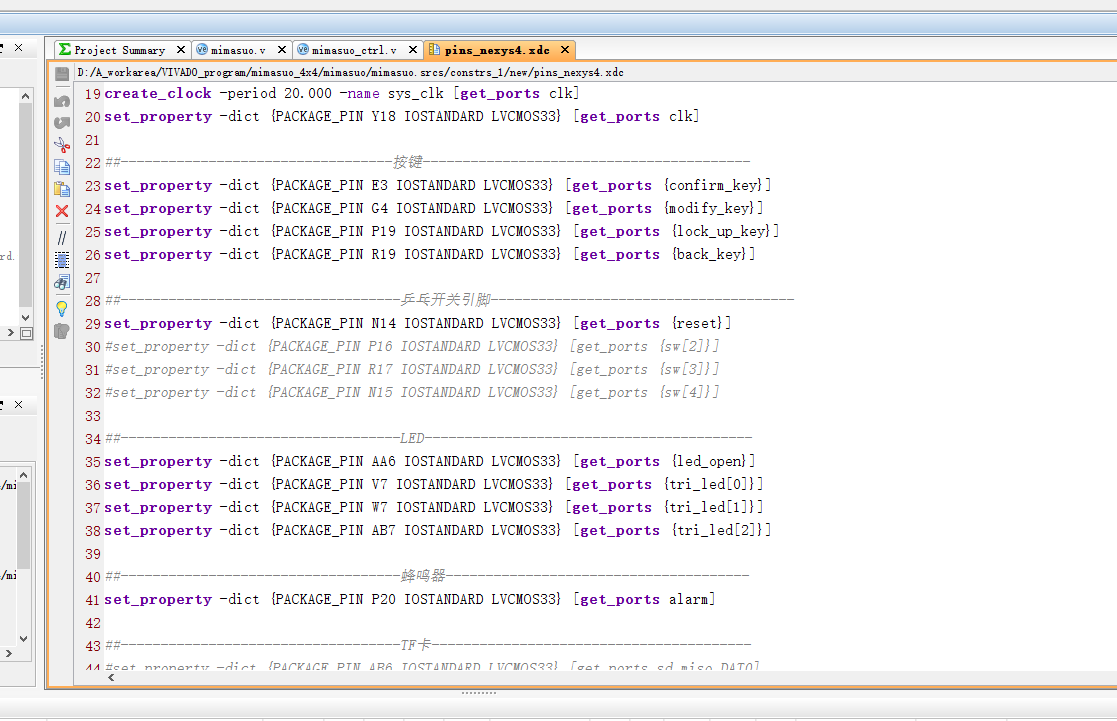The width and height of the screenshot is (1117, 721).
Task: Click the Save file icon in editor toolbar
Action: coord(62,73)
